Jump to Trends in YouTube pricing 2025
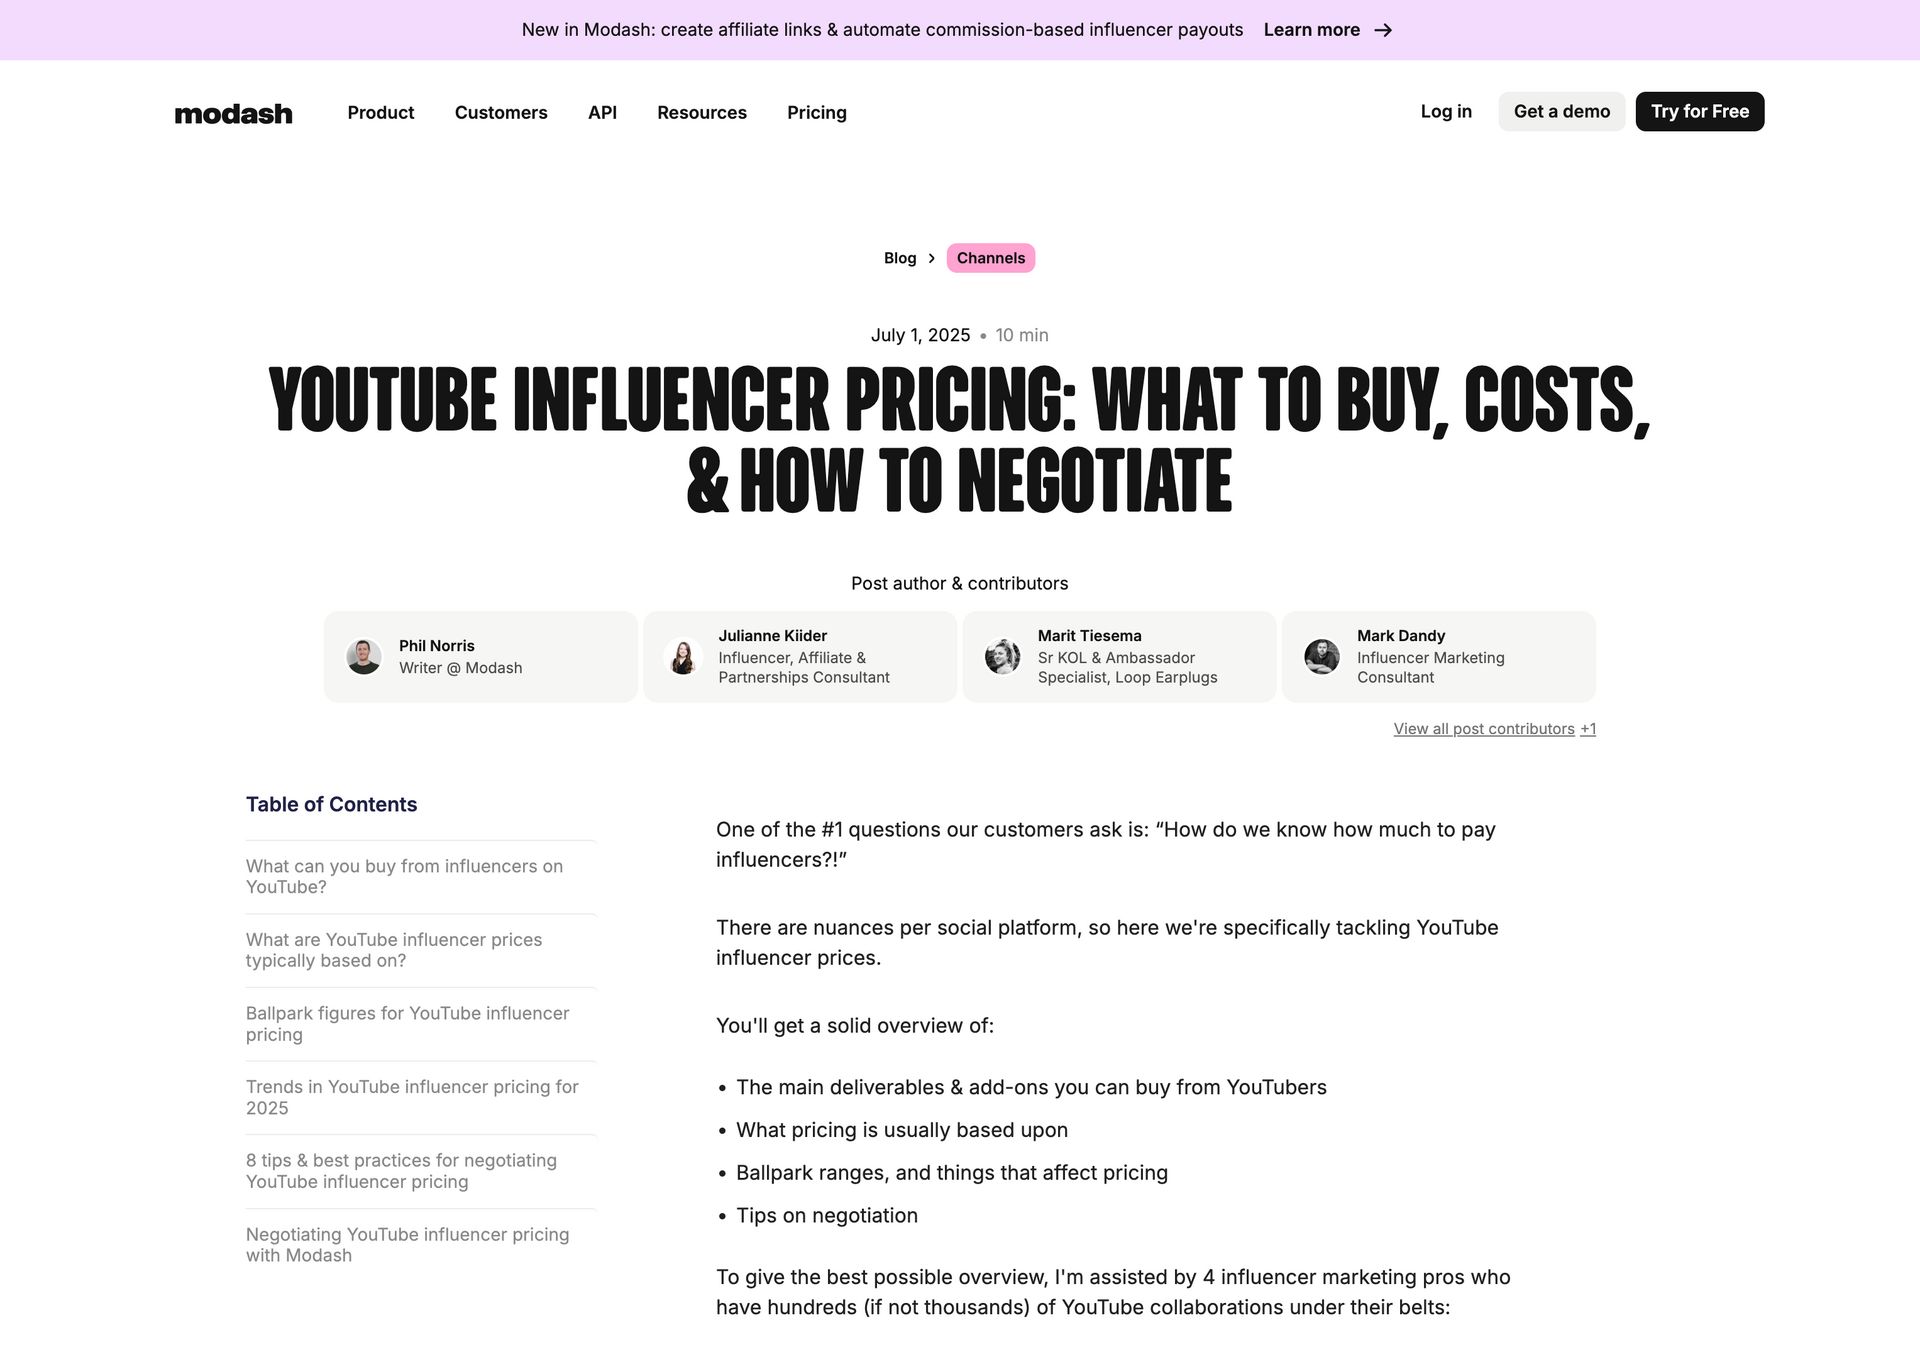 (x=411, y=1097)
